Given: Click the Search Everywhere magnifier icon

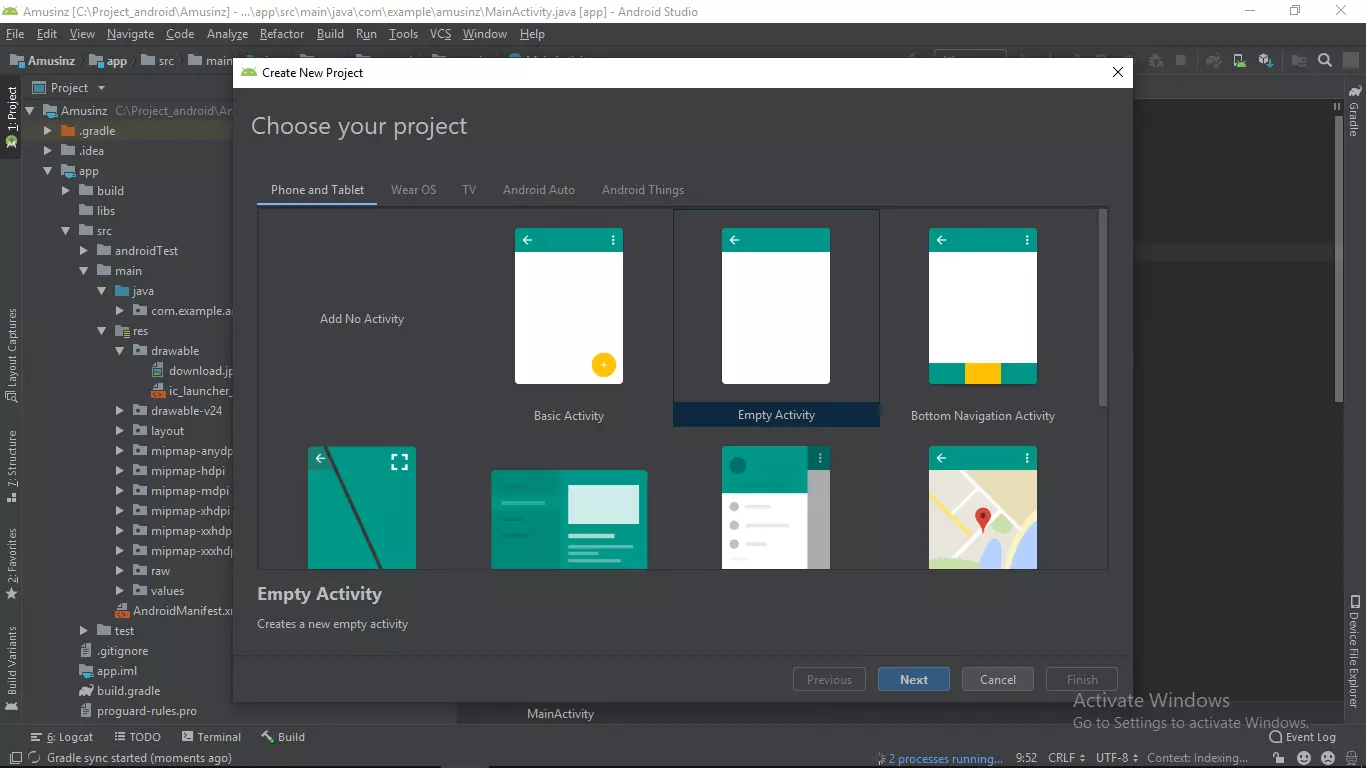Looking at the screenshot, I should click(1325, 60).
